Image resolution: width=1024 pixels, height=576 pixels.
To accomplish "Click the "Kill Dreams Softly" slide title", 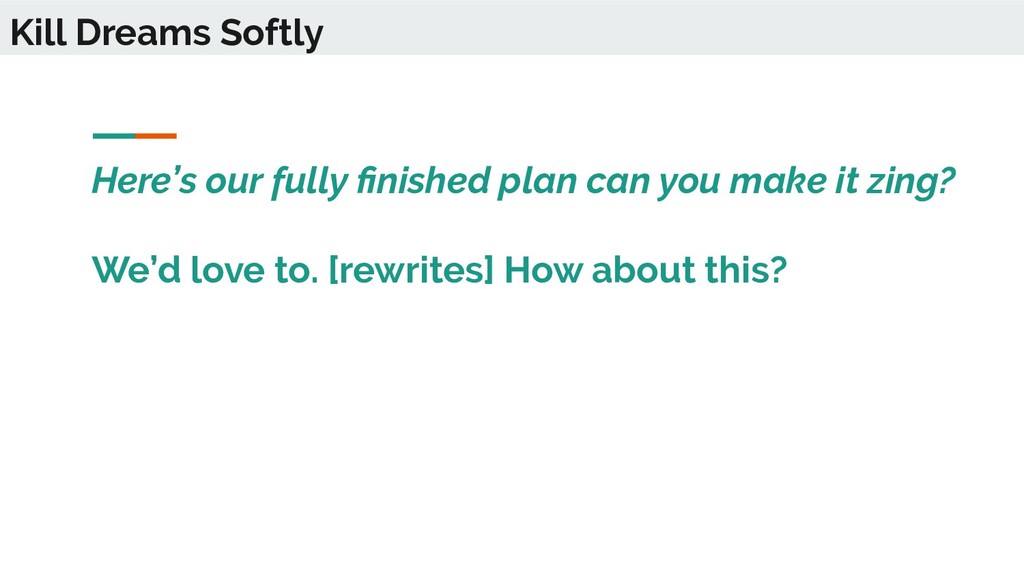I will (167, 33).
